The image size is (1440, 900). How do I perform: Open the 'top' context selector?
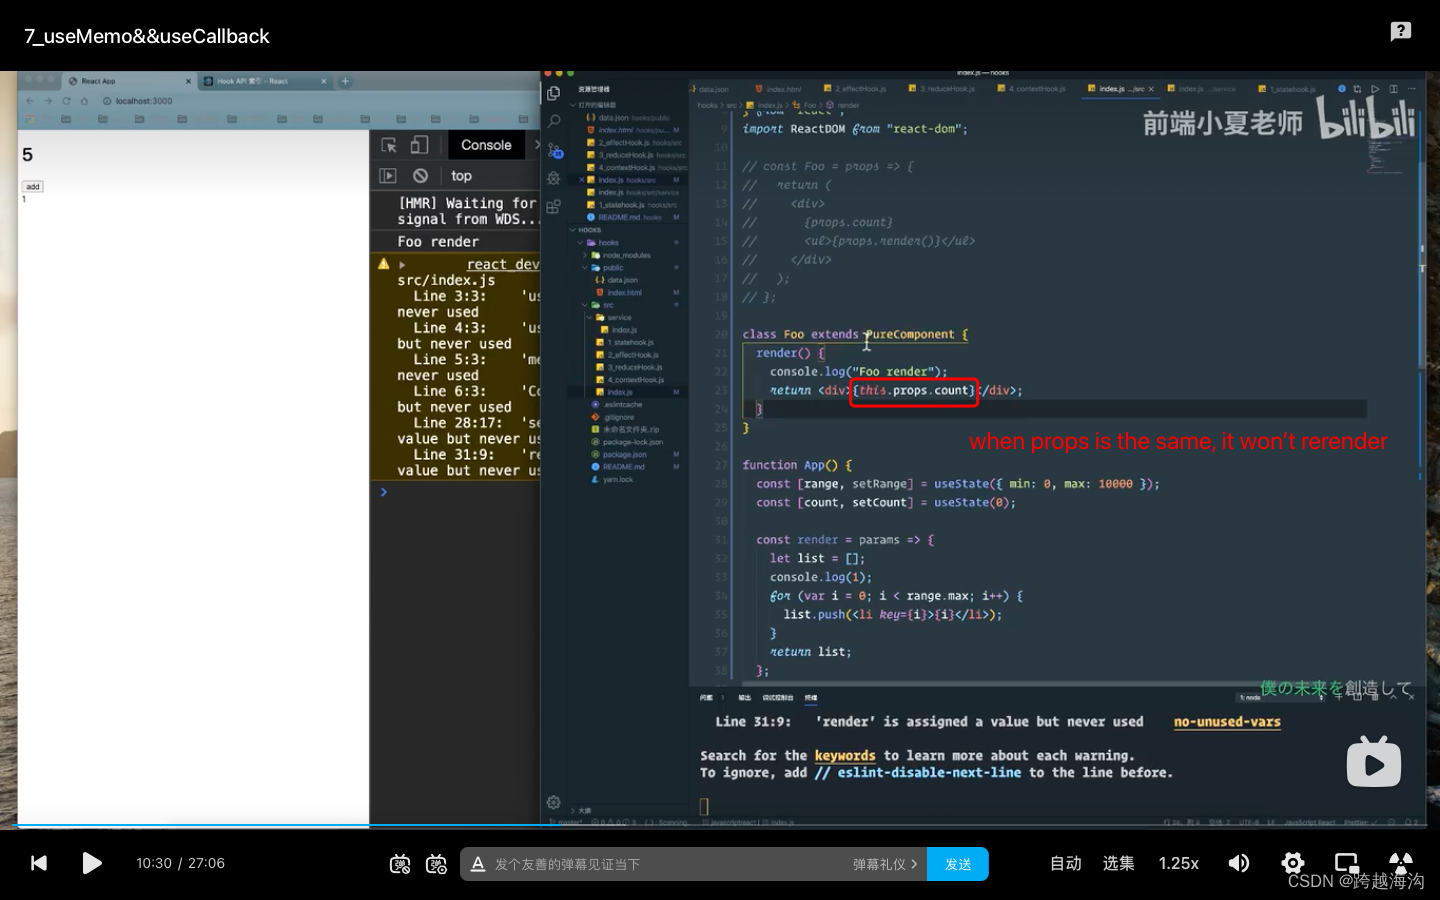(x=461, y=176)
